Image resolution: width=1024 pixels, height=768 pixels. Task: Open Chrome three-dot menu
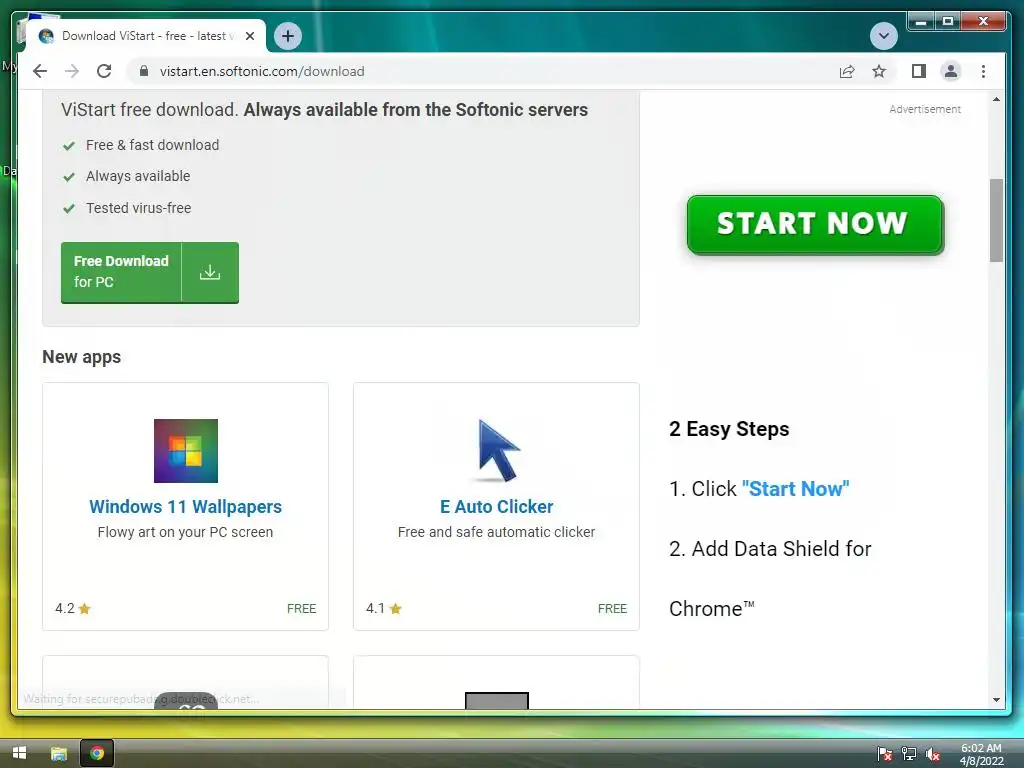984,71
